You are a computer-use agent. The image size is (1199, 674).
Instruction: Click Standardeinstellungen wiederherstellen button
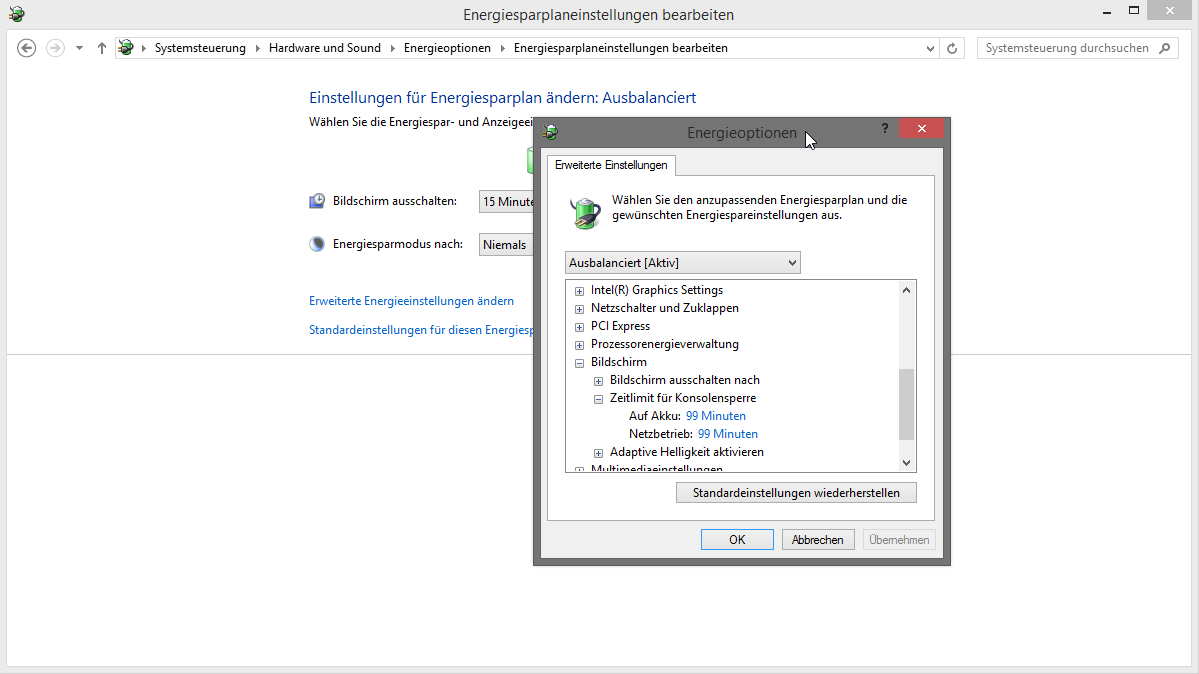[796, 493]
